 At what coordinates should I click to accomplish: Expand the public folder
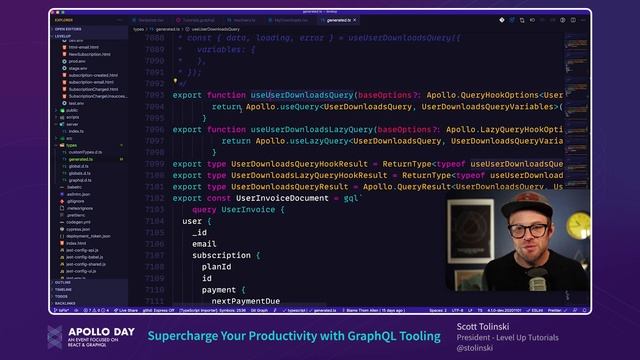[x=72, y=110]
